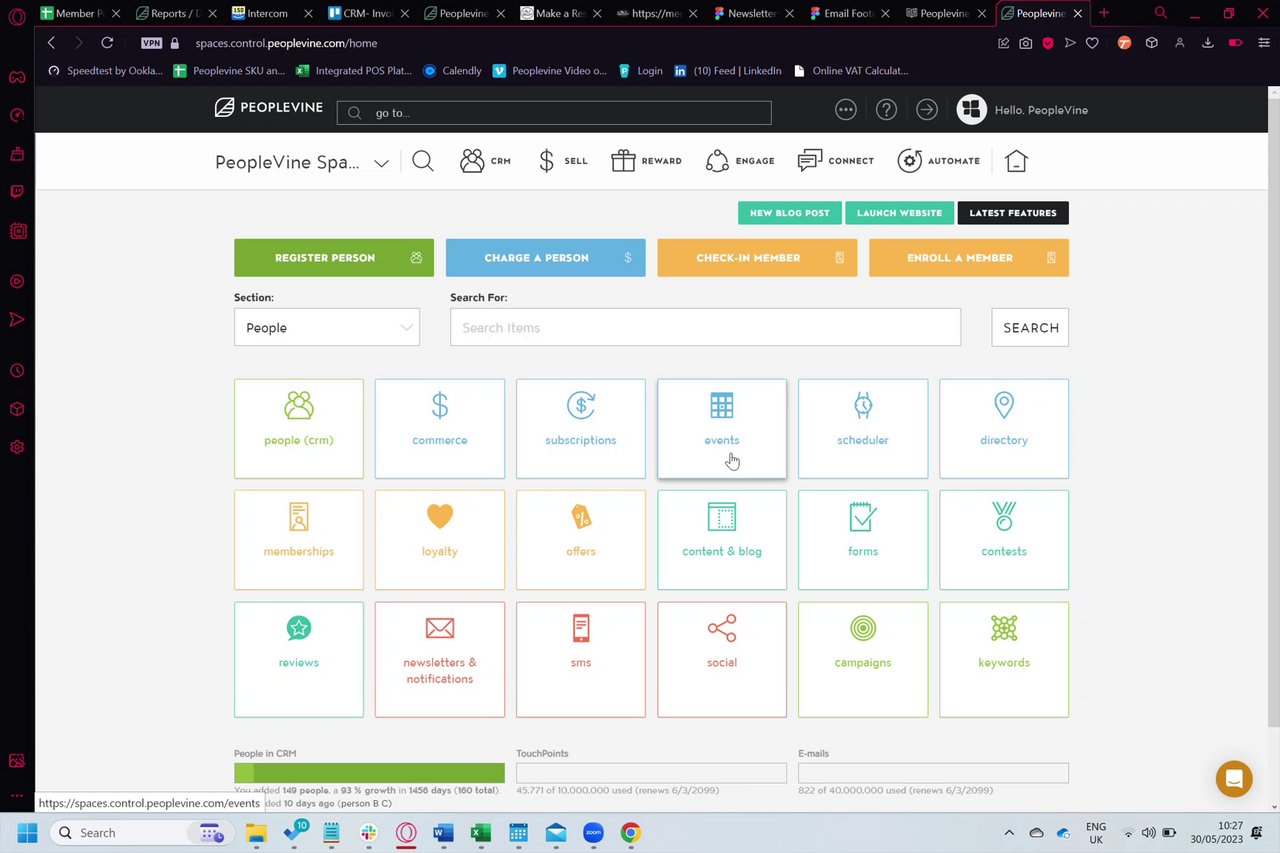
Task: Click the CHECK-IN MEMBER button
Action: (x=757, y=258)
